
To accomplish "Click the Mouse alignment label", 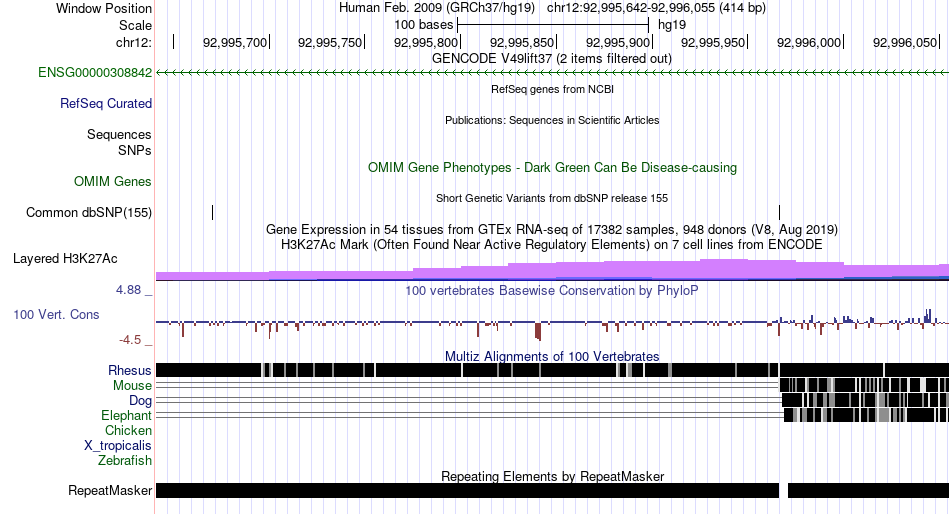I will coord(132,386).
